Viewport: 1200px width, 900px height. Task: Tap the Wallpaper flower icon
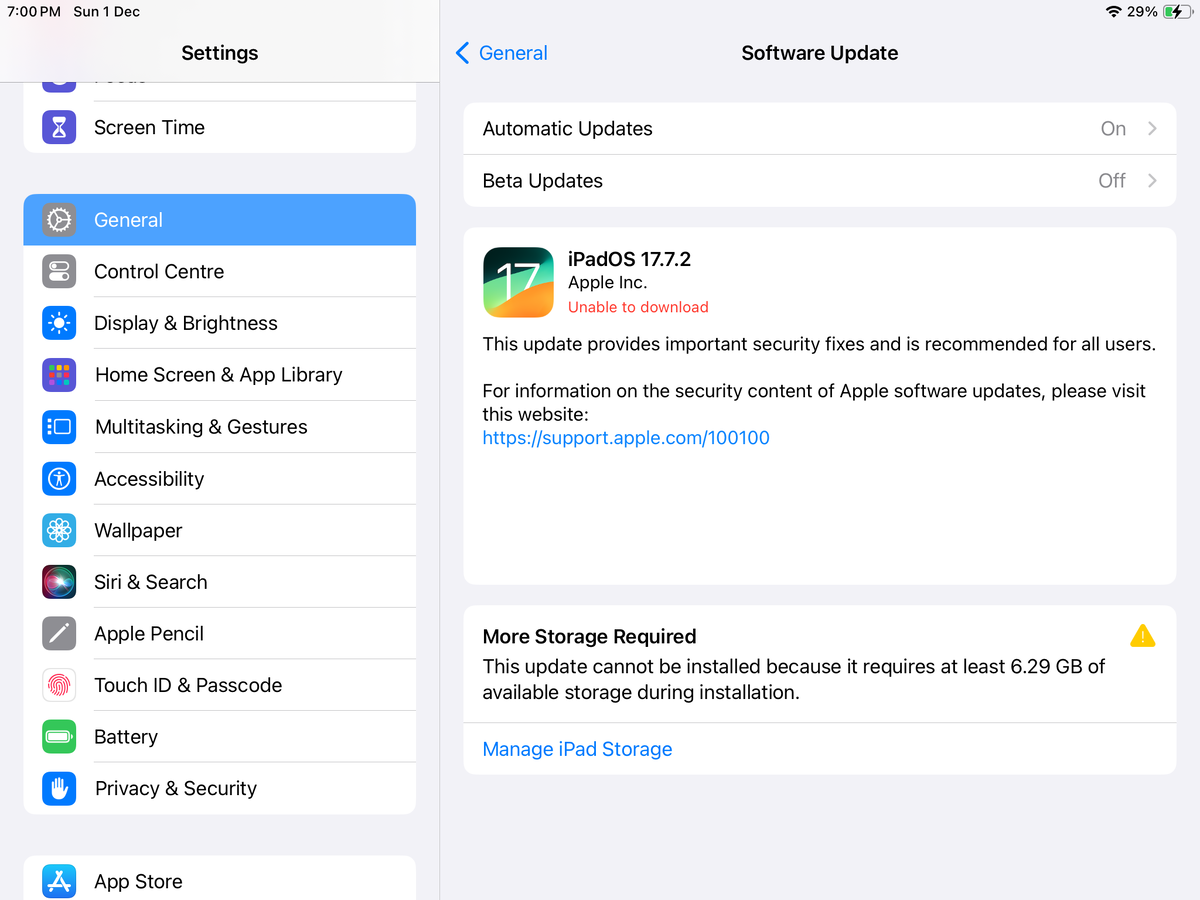click(59, 530)
